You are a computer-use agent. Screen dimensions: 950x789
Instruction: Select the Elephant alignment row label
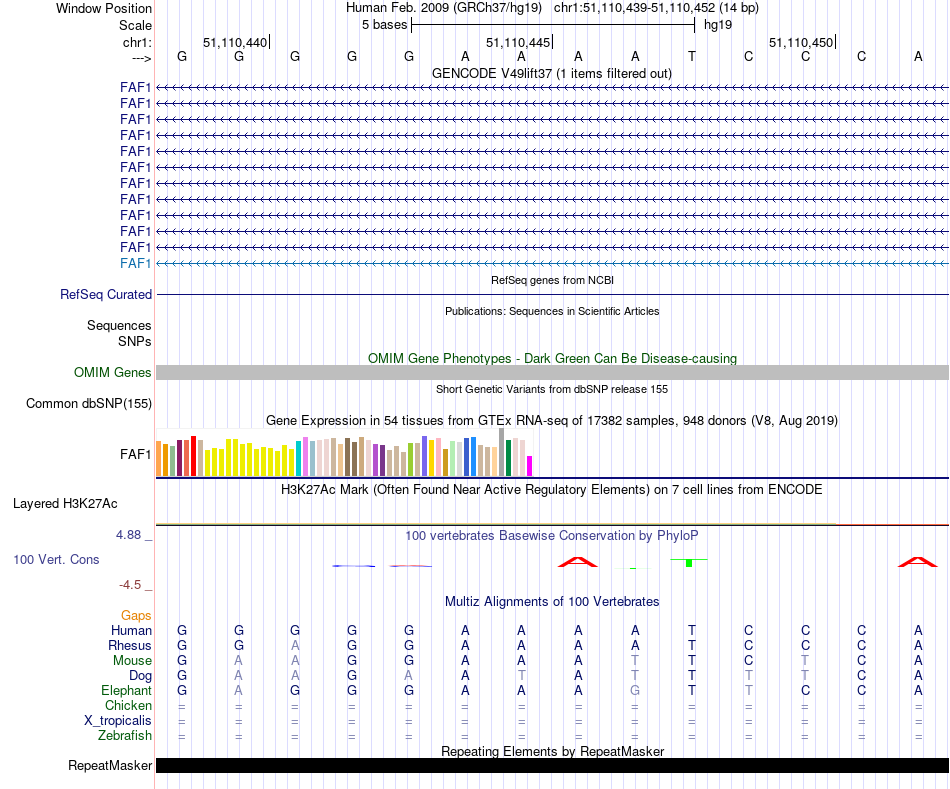pyautogui.click(x=126, y=691)
